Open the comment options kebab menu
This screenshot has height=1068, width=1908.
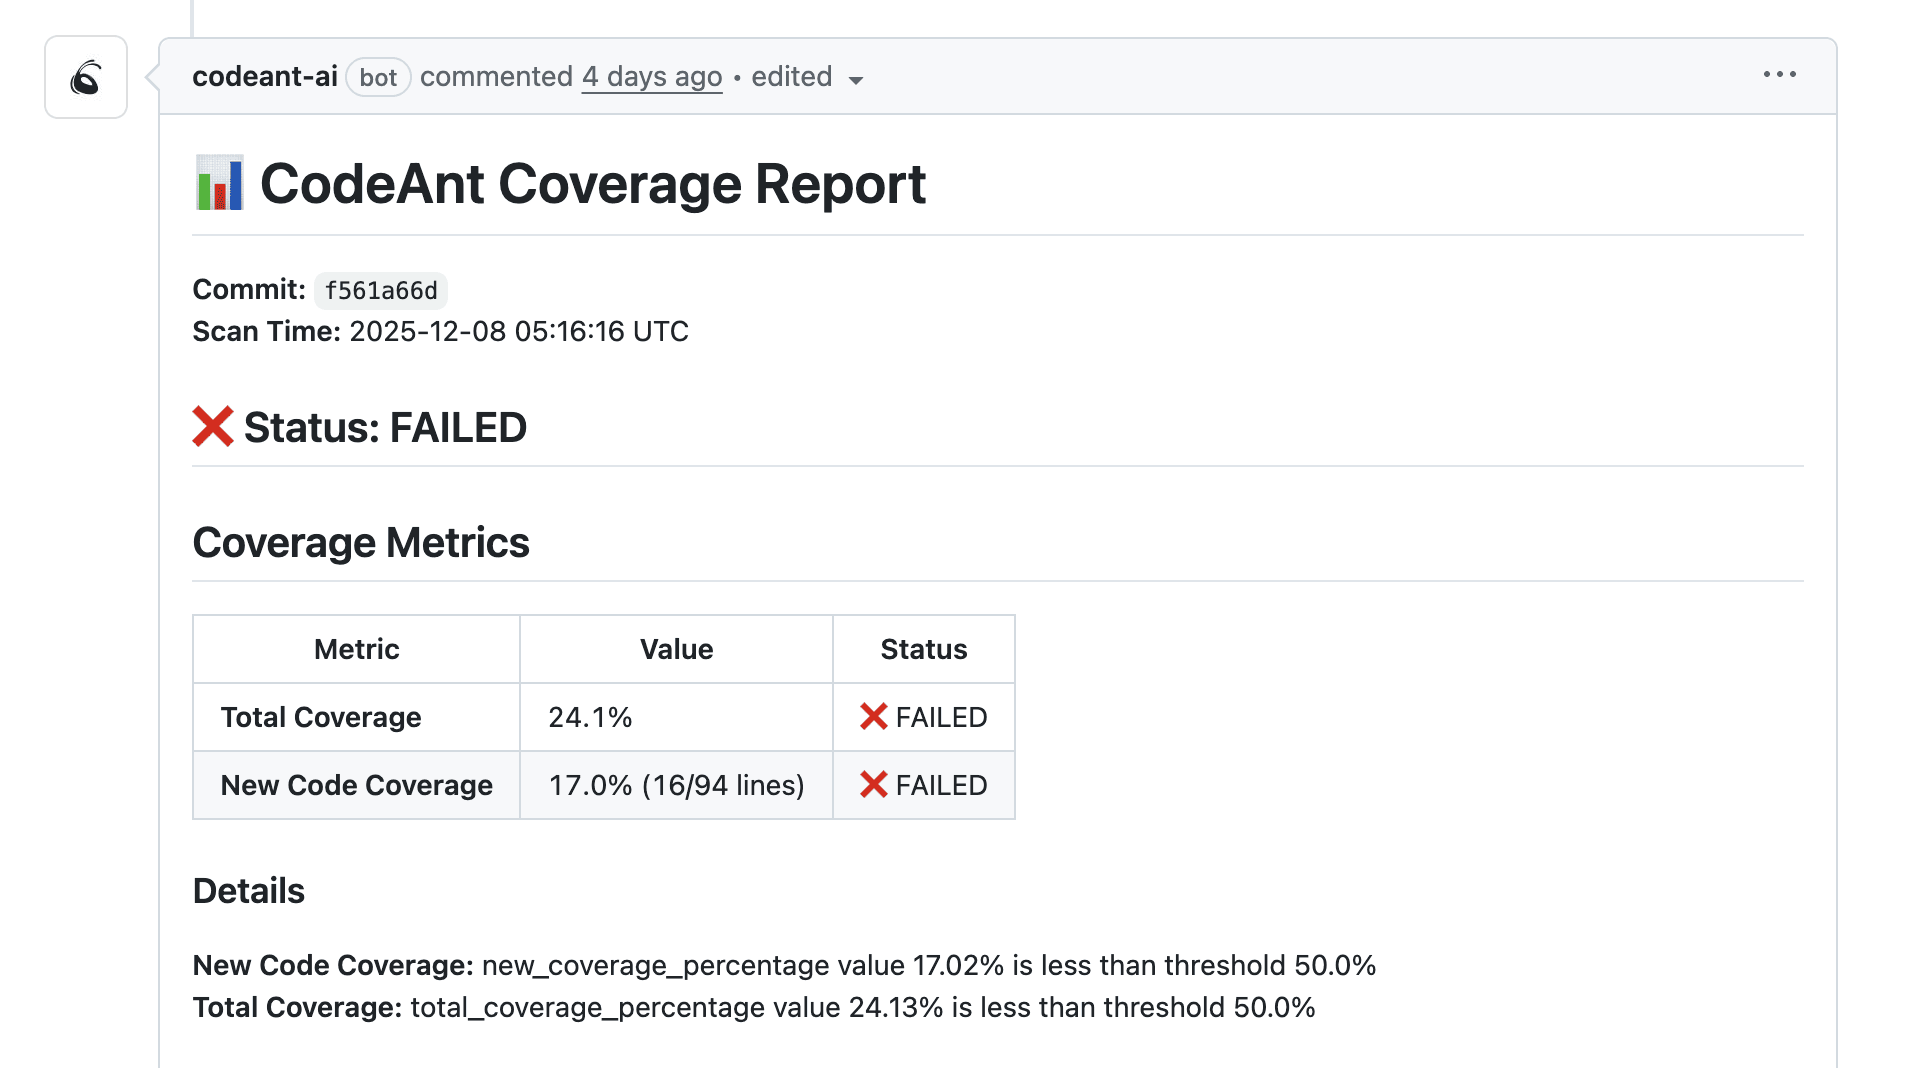(1779, 74)
